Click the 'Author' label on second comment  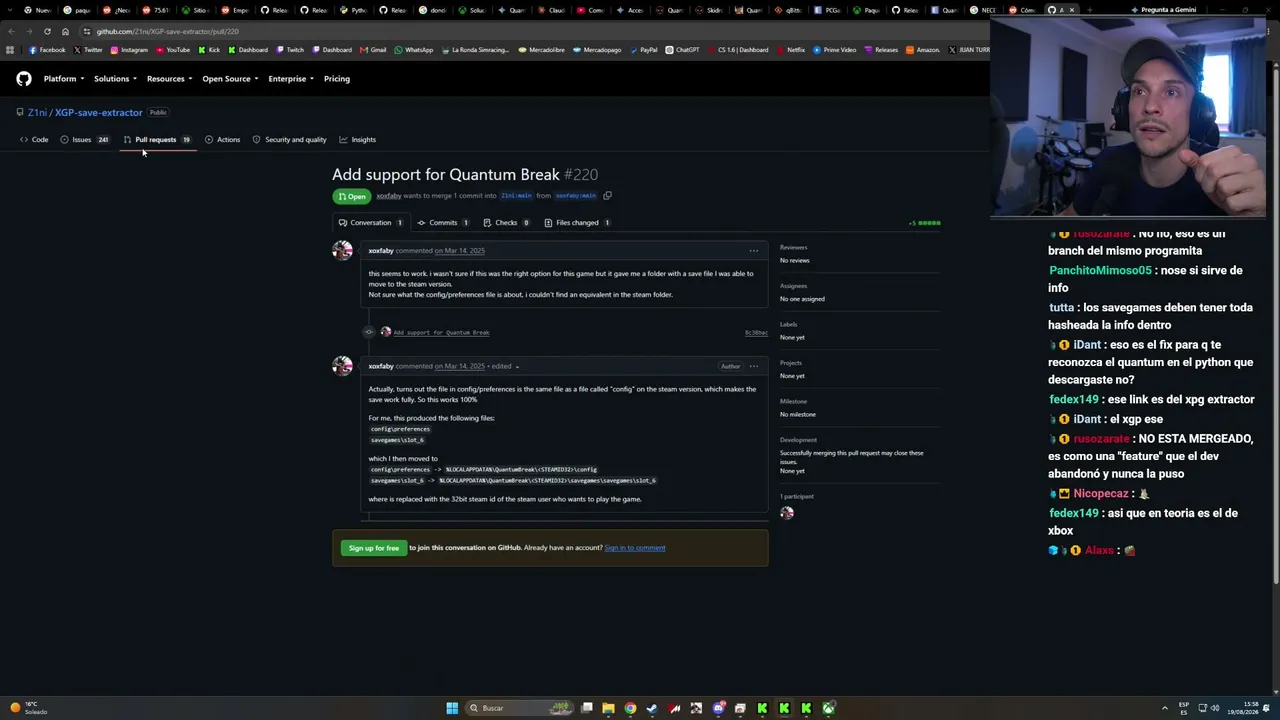coord(731,367)
